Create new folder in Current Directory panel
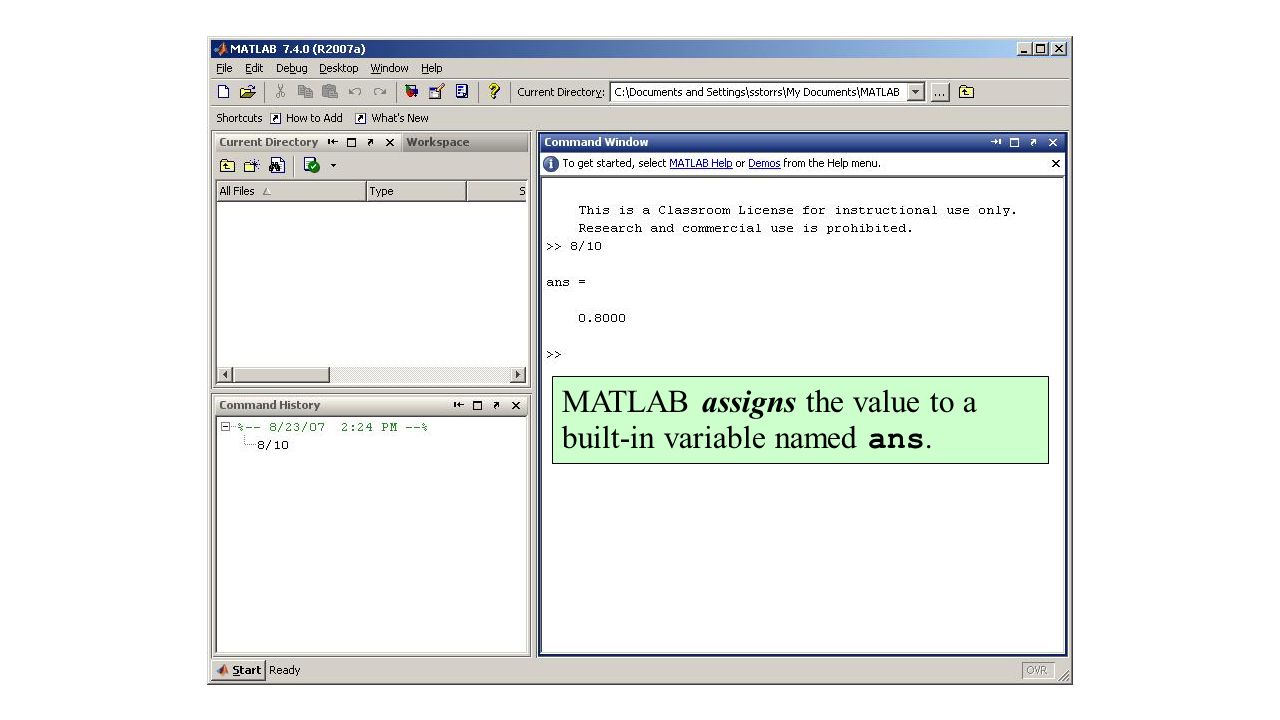 coord(252,165)
